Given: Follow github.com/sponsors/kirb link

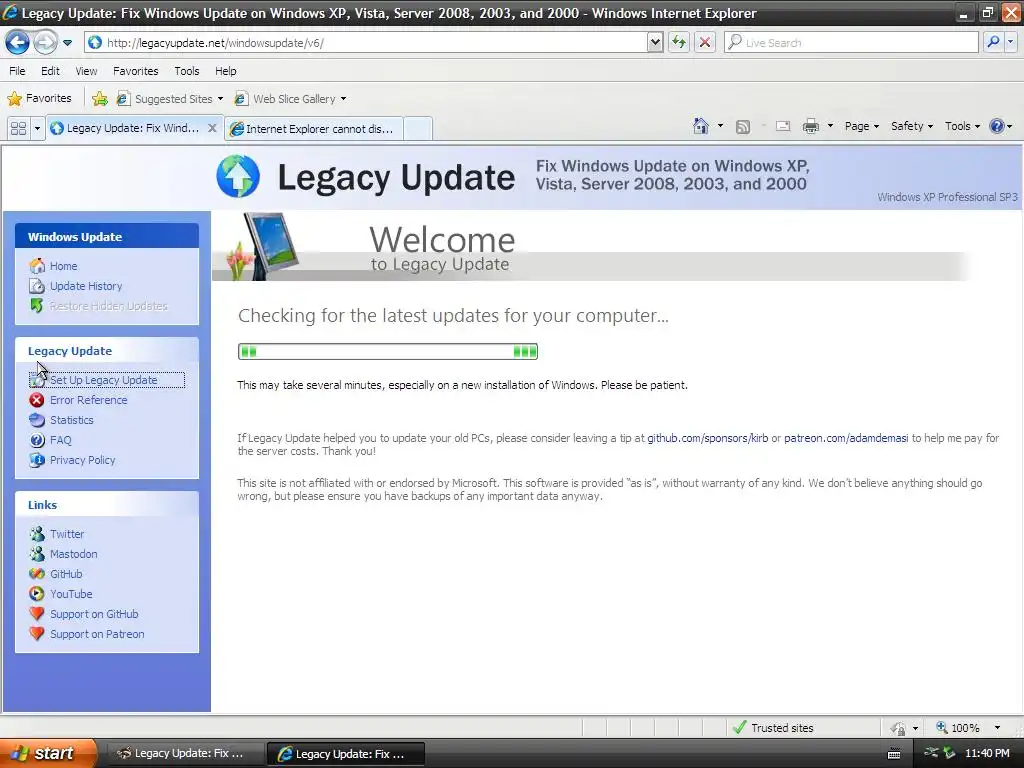Looking at the screenshot, I should pyautogui.click(x=707, y=438).
